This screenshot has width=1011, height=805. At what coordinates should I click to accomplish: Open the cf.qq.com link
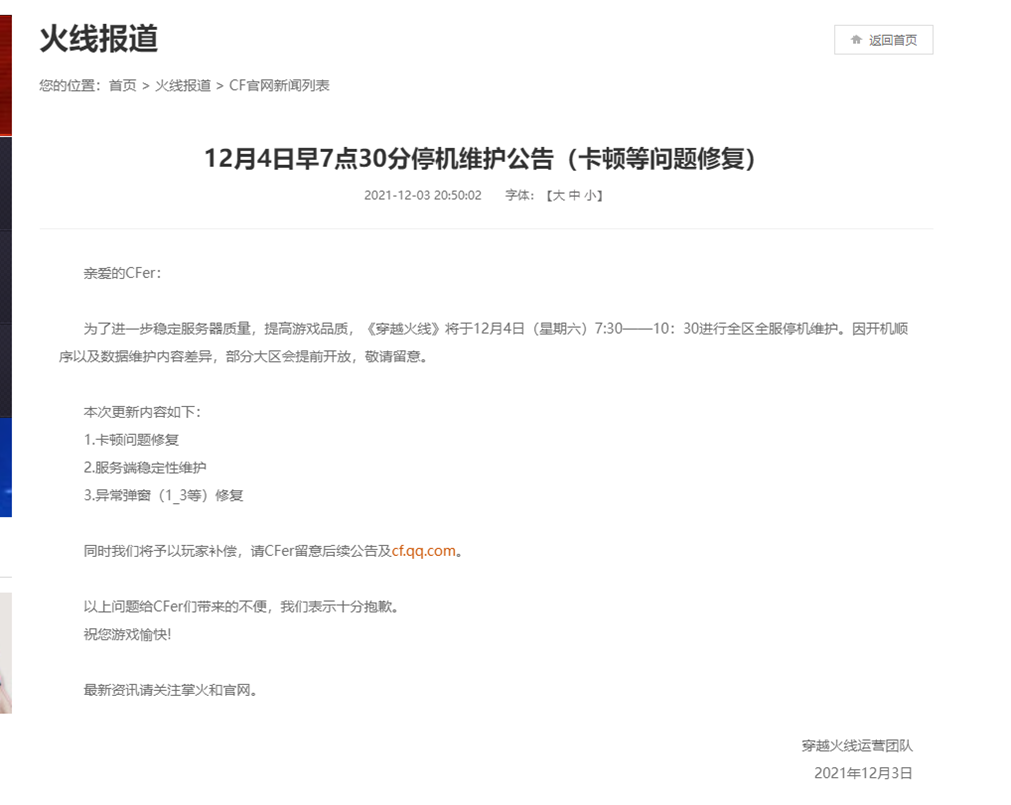tap(423, 551)
